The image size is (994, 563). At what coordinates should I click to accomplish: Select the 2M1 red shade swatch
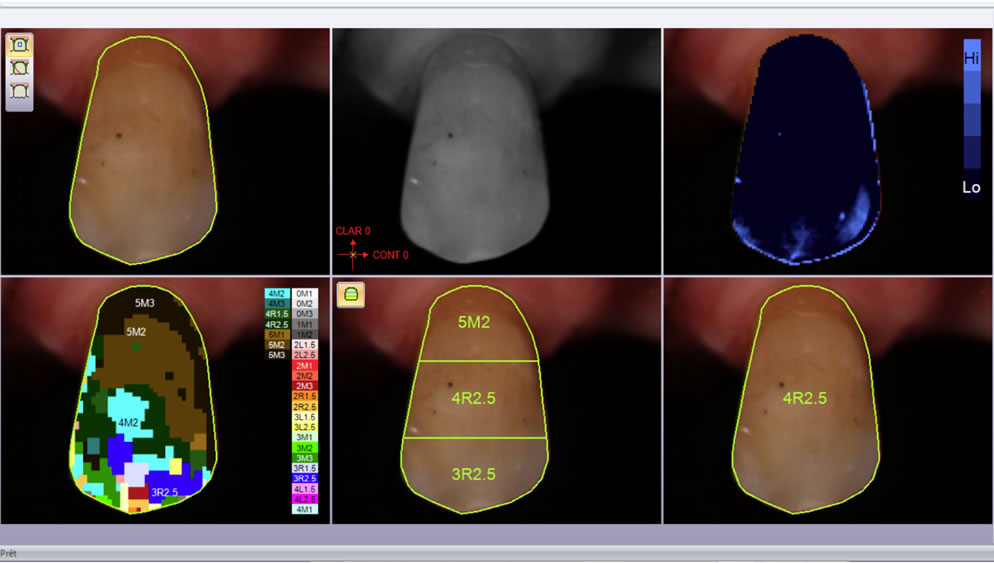(x=305, y=365)
